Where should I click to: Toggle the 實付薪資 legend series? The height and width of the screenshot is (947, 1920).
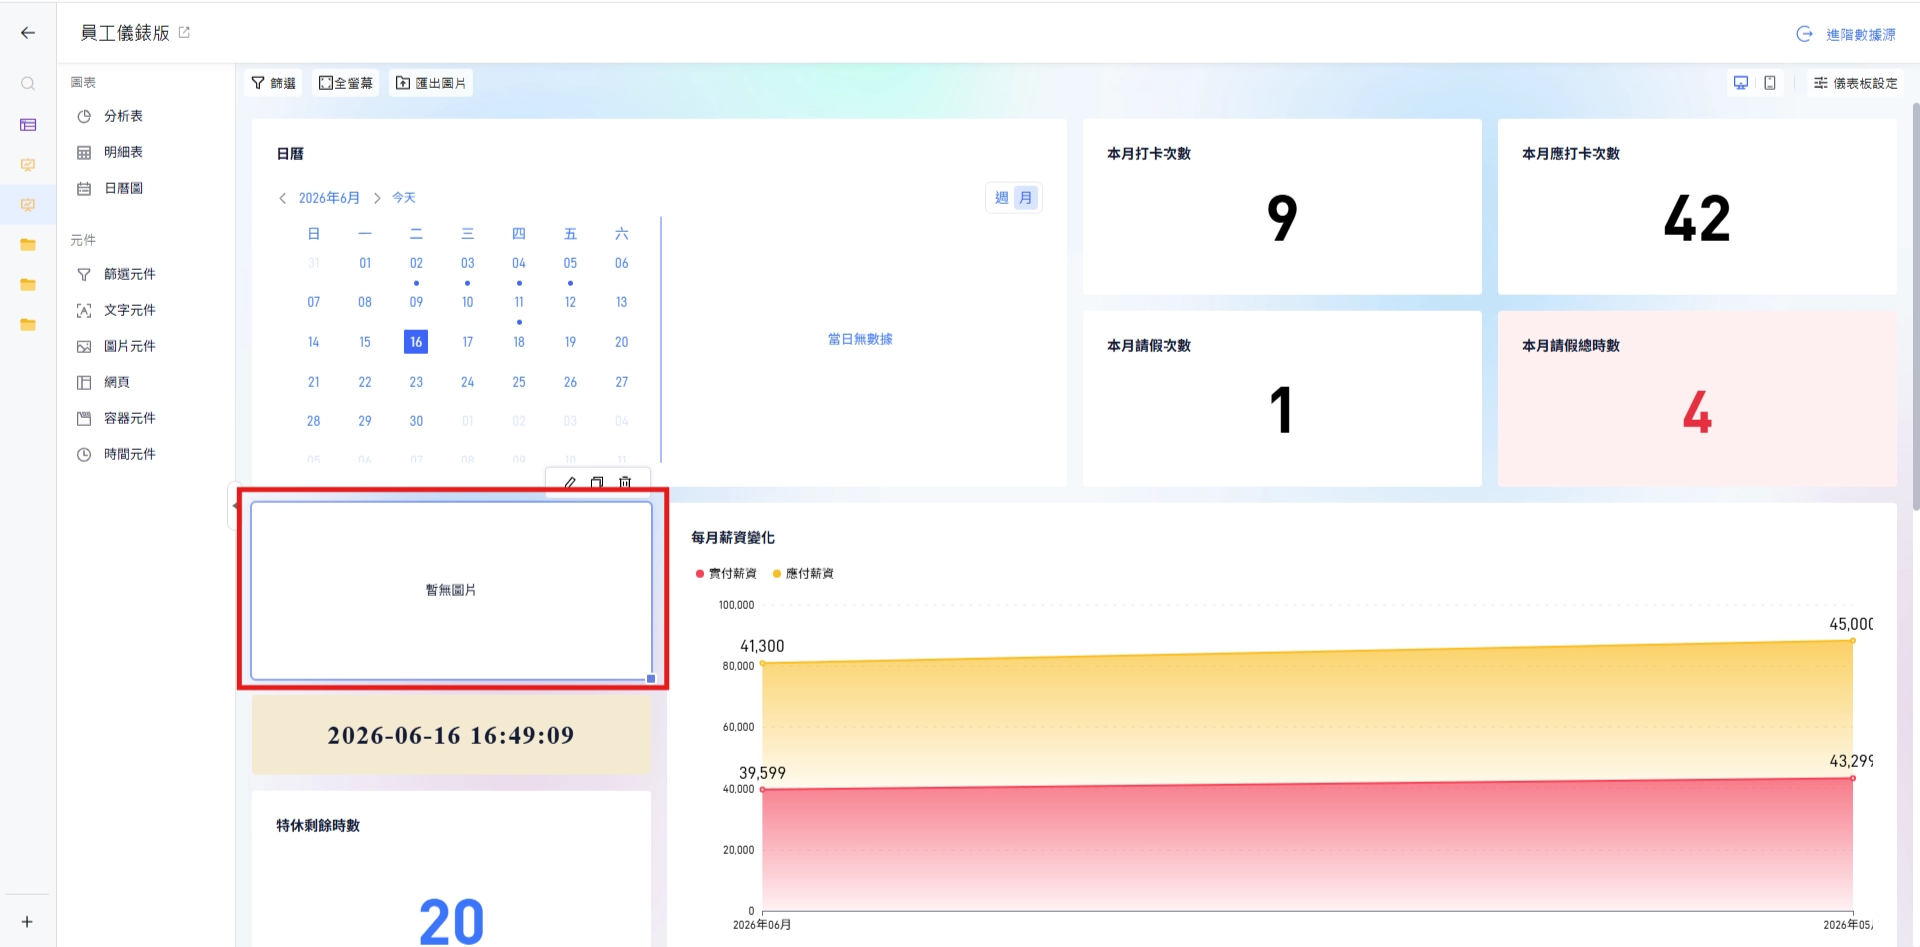tap(726, 574)
